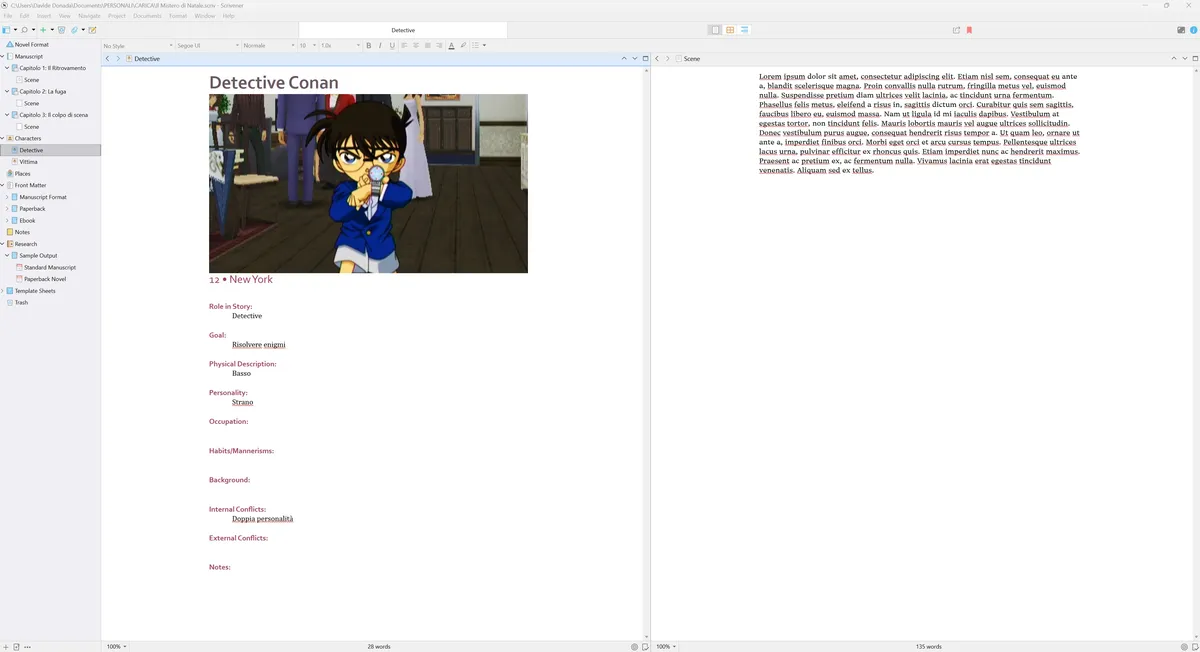Open the Project menu
Viewport: 1200px width, 652px height.
(117, 16)
